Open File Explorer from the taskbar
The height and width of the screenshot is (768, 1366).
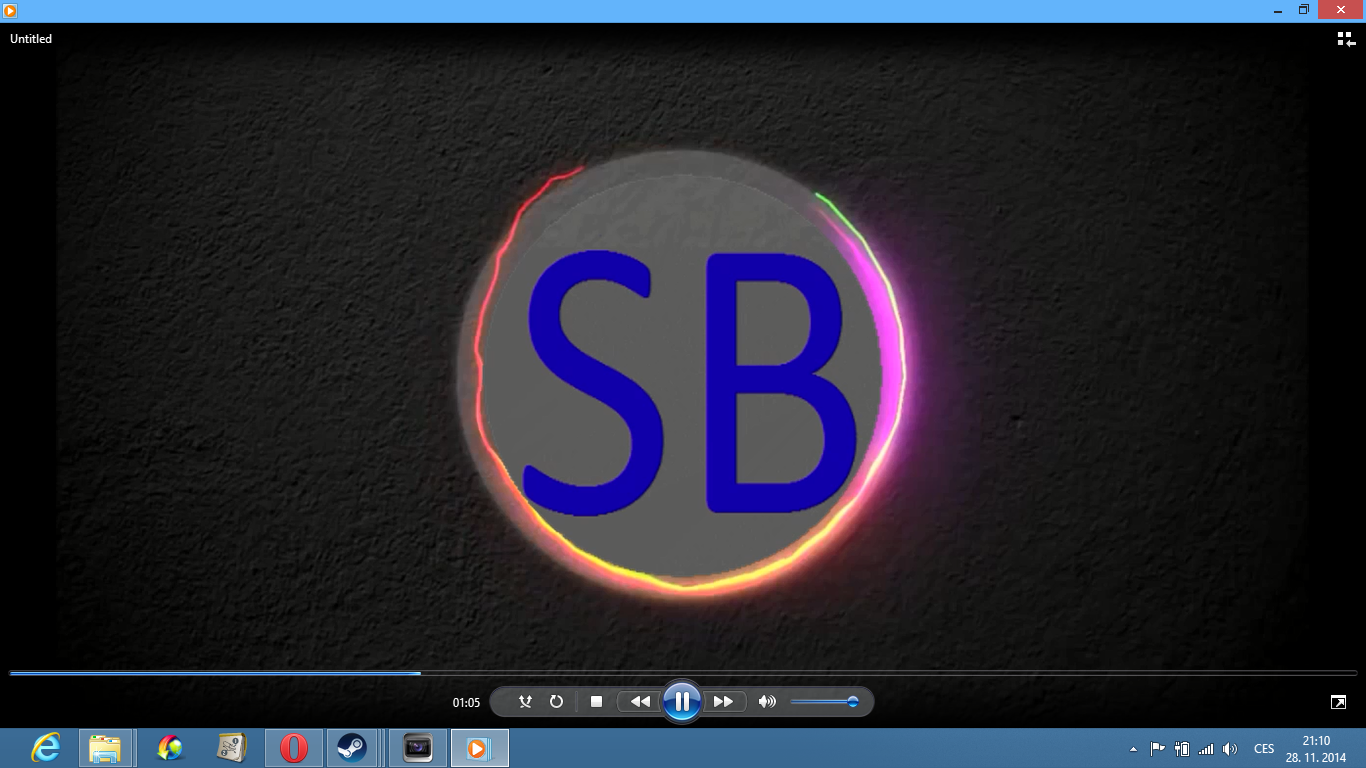click(105, 748)
